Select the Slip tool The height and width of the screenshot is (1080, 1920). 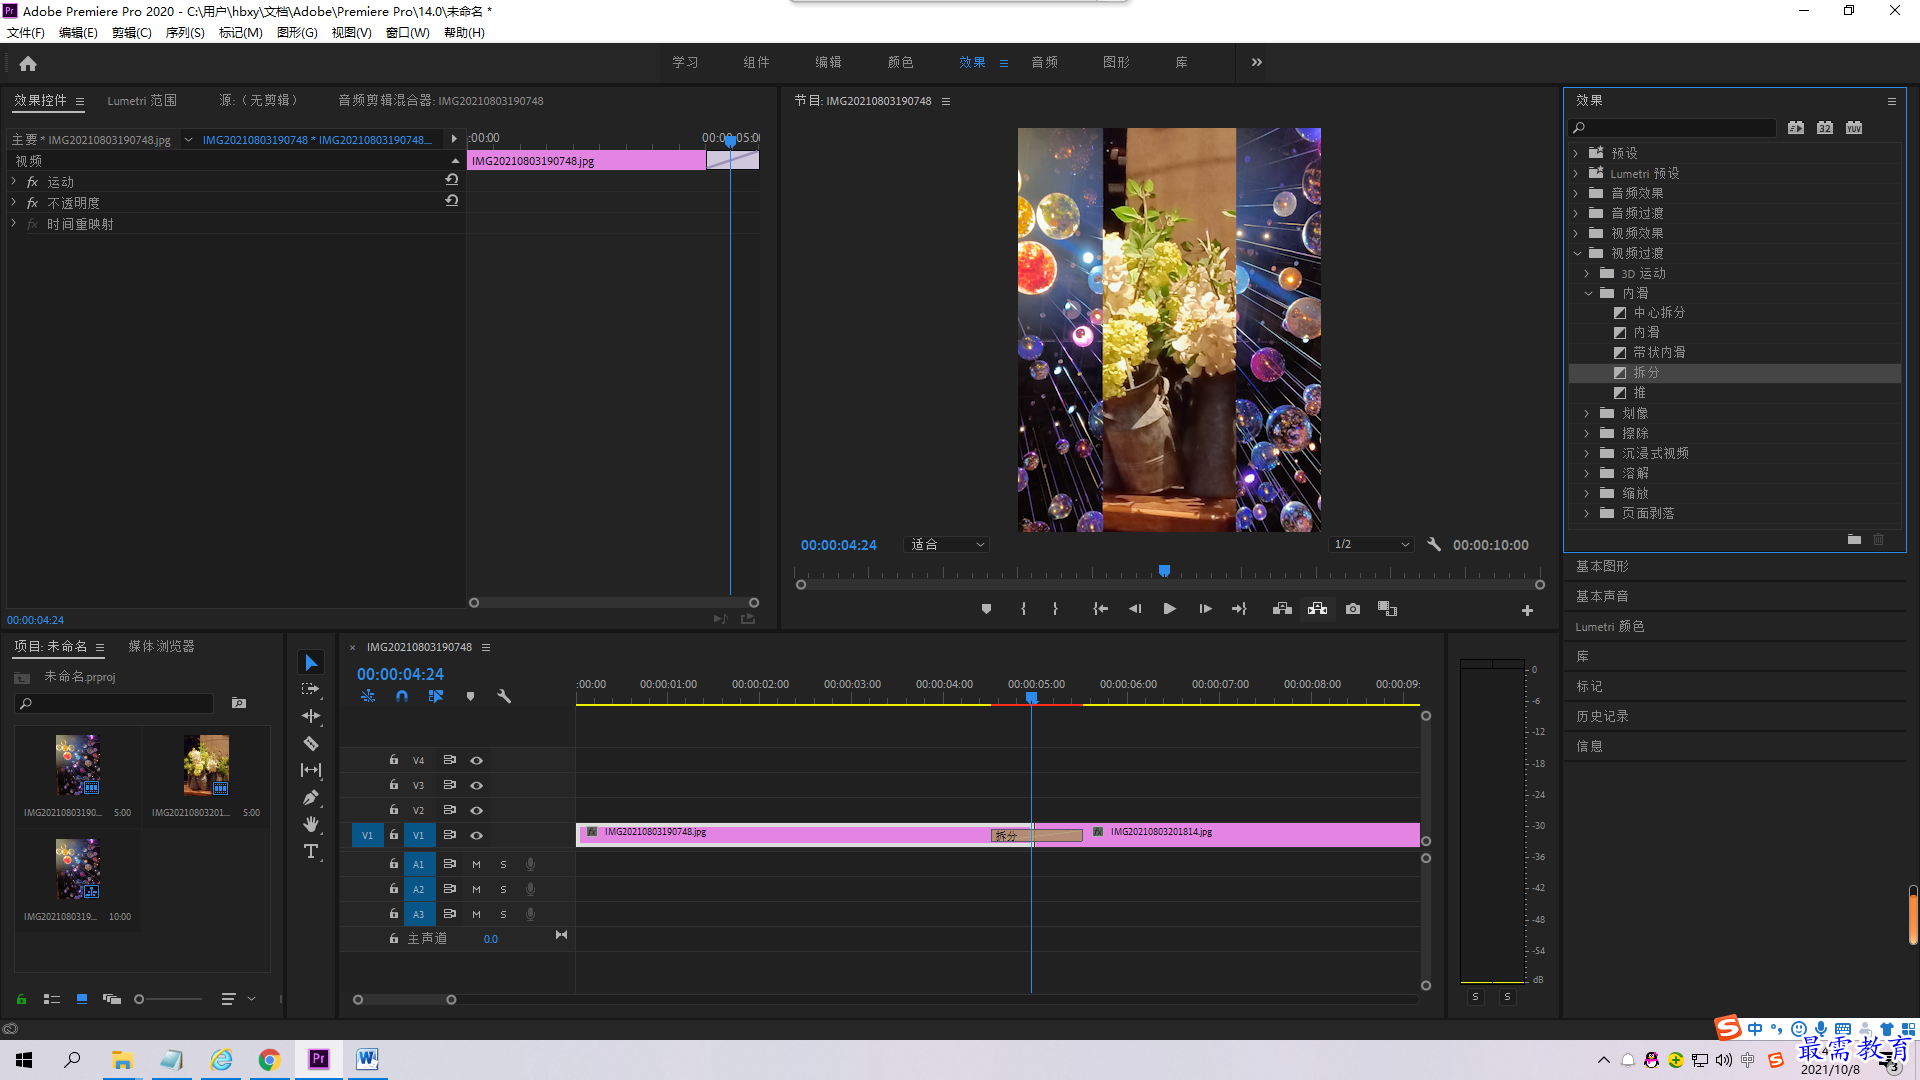[311, 770]
